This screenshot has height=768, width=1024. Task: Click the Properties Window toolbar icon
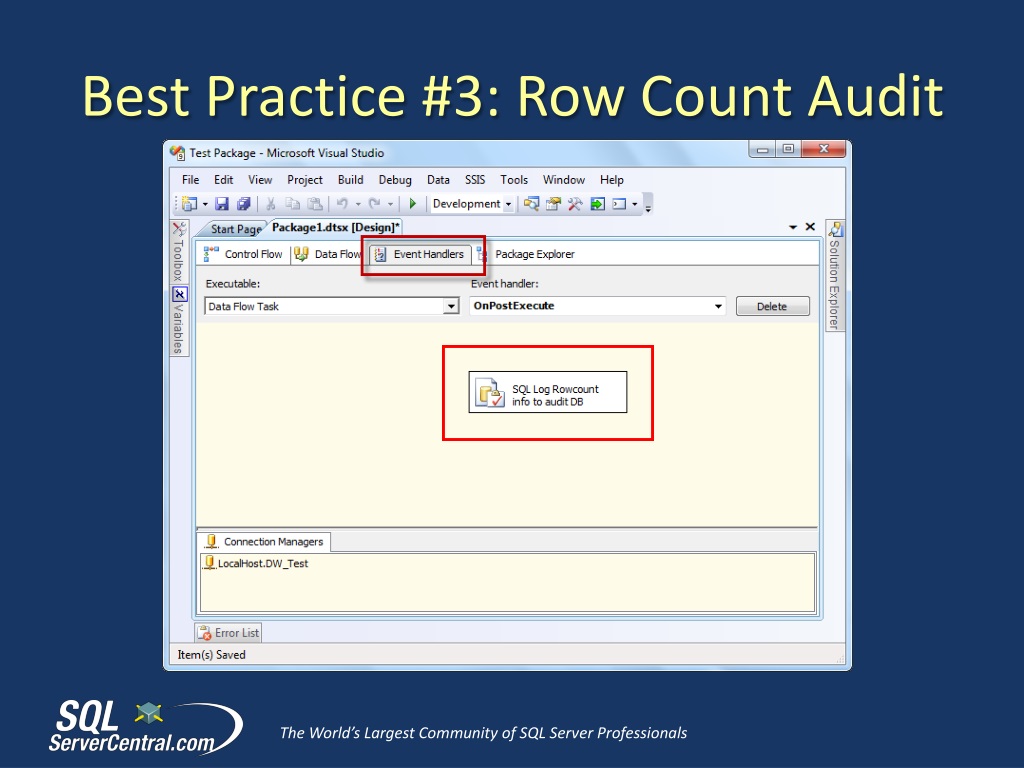pos(553,204)
